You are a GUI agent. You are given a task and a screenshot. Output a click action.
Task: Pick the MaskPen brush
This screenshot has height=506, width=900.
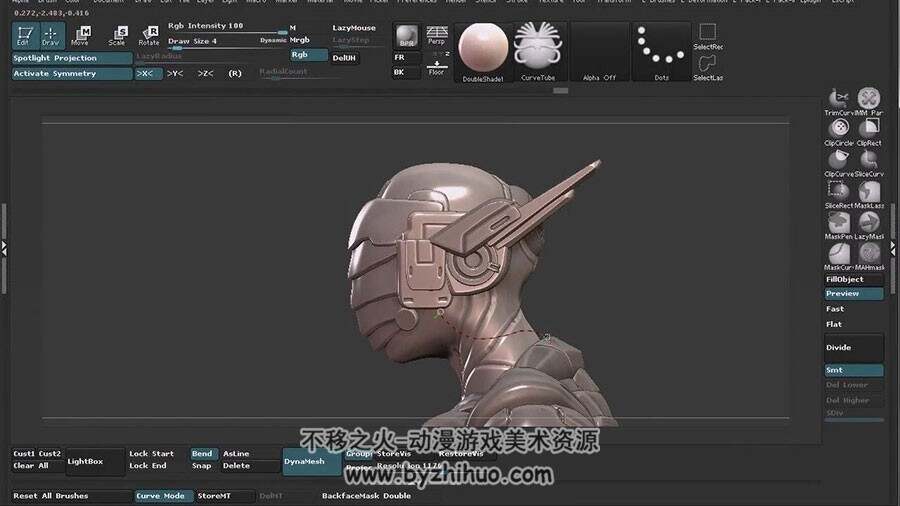click(x=839, y=225)
